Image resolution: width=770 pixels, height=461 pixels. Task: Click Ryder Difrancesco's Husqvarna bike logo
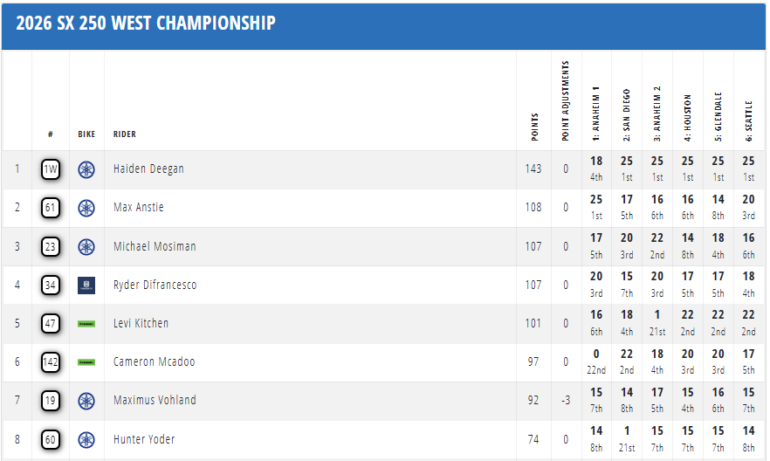(87, 285)
